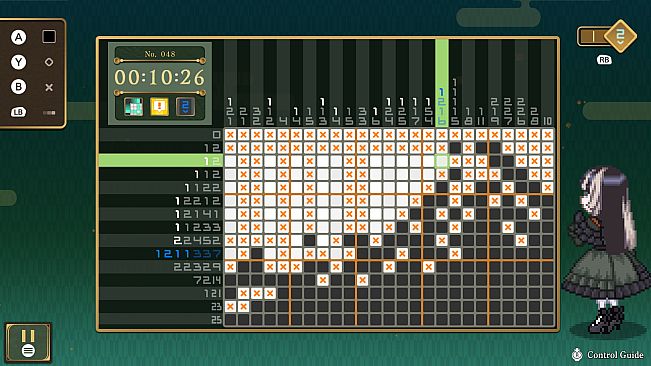
Task: Click column clue 3 3
Action: [362, 116]
